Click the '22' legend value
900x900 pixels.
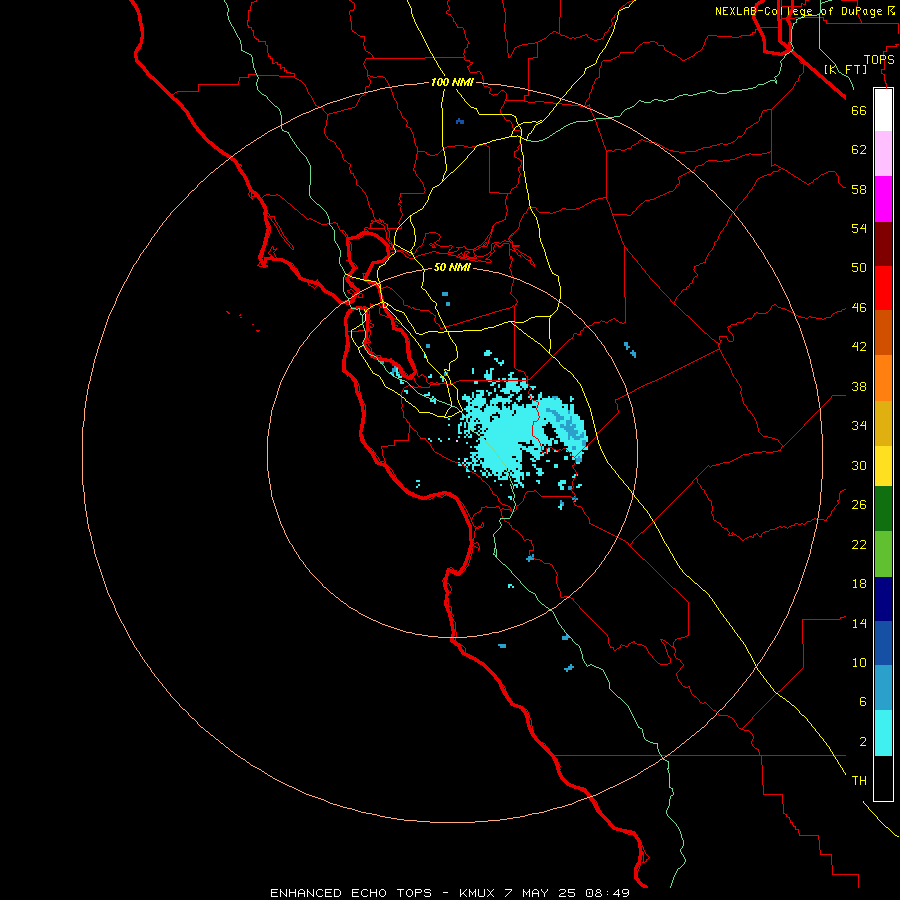coord(859,544)
